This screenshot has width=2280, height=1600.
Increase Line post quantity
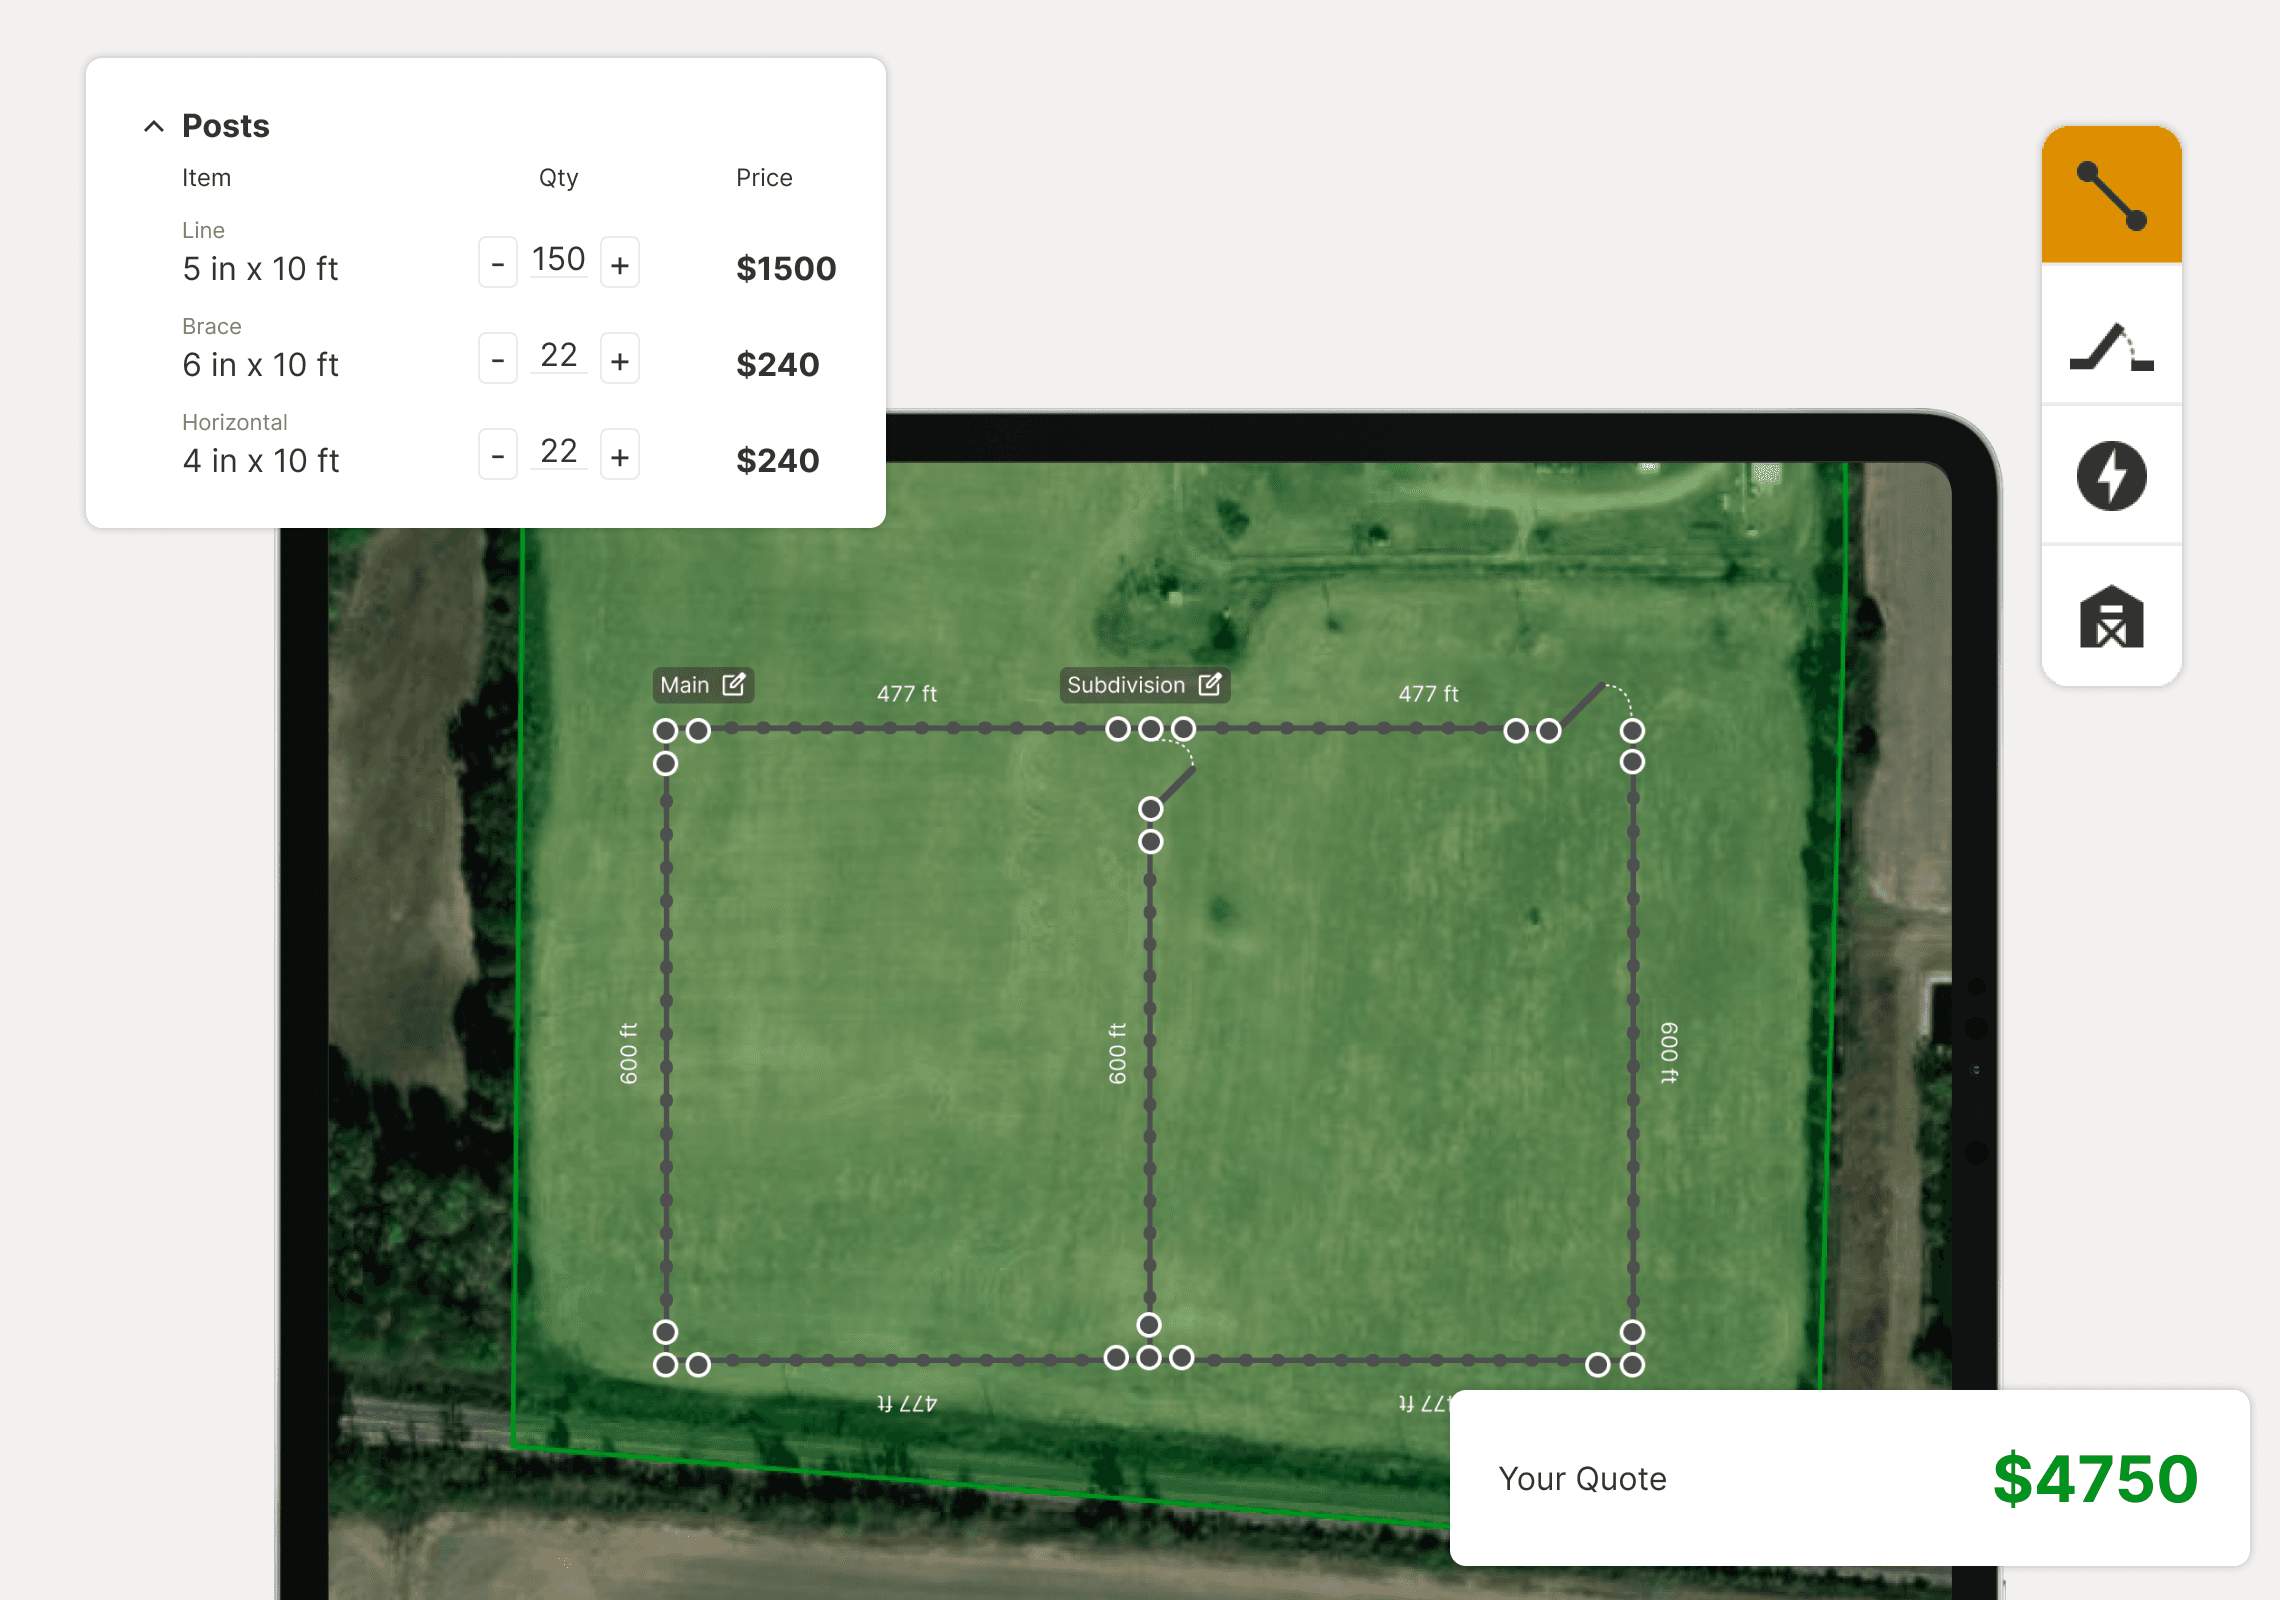coord(620,264)
